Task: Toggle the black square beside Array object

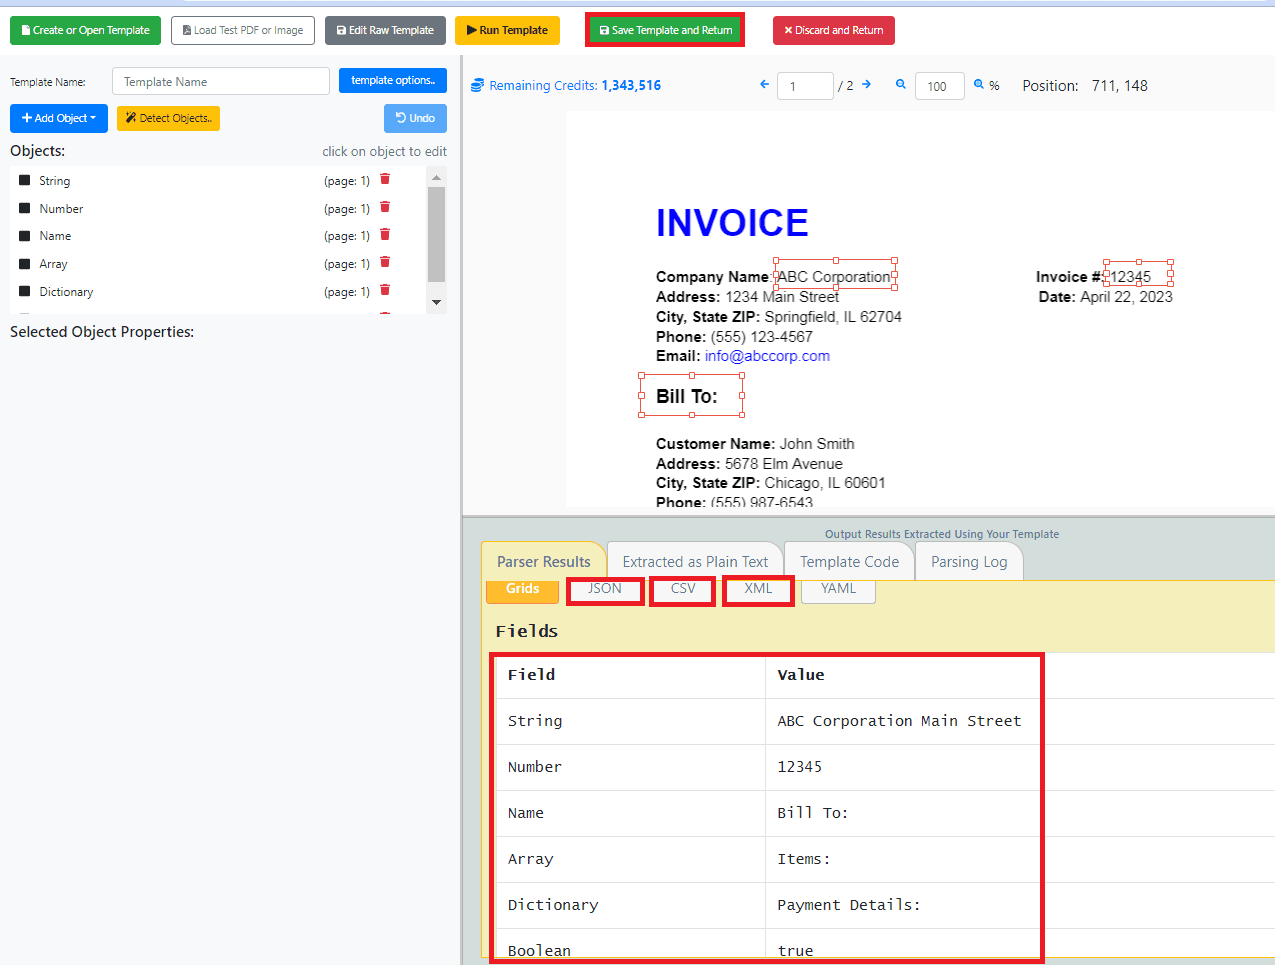Action: (x=25, y=264)
